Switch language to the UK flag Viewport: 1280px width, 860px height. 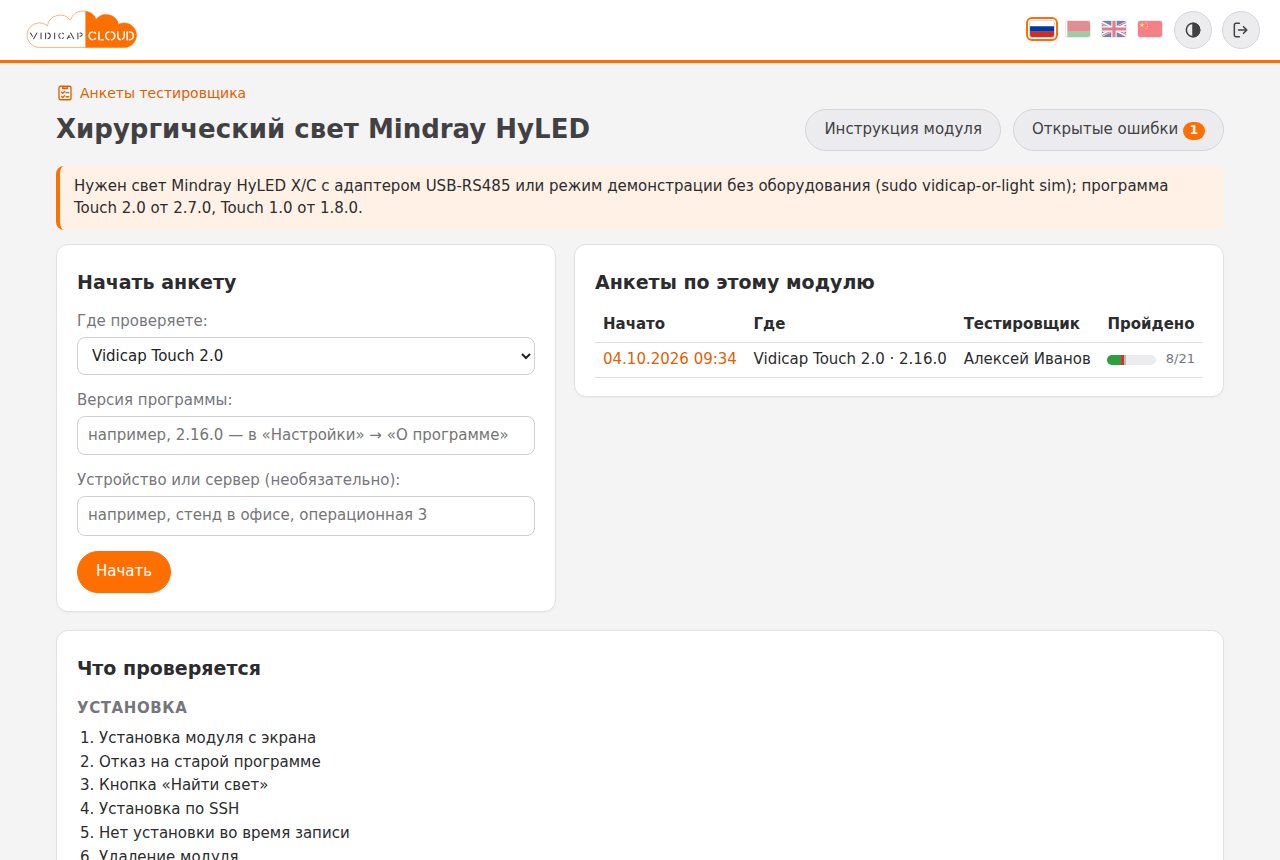pyautogui.click(x=1114, y=29)
